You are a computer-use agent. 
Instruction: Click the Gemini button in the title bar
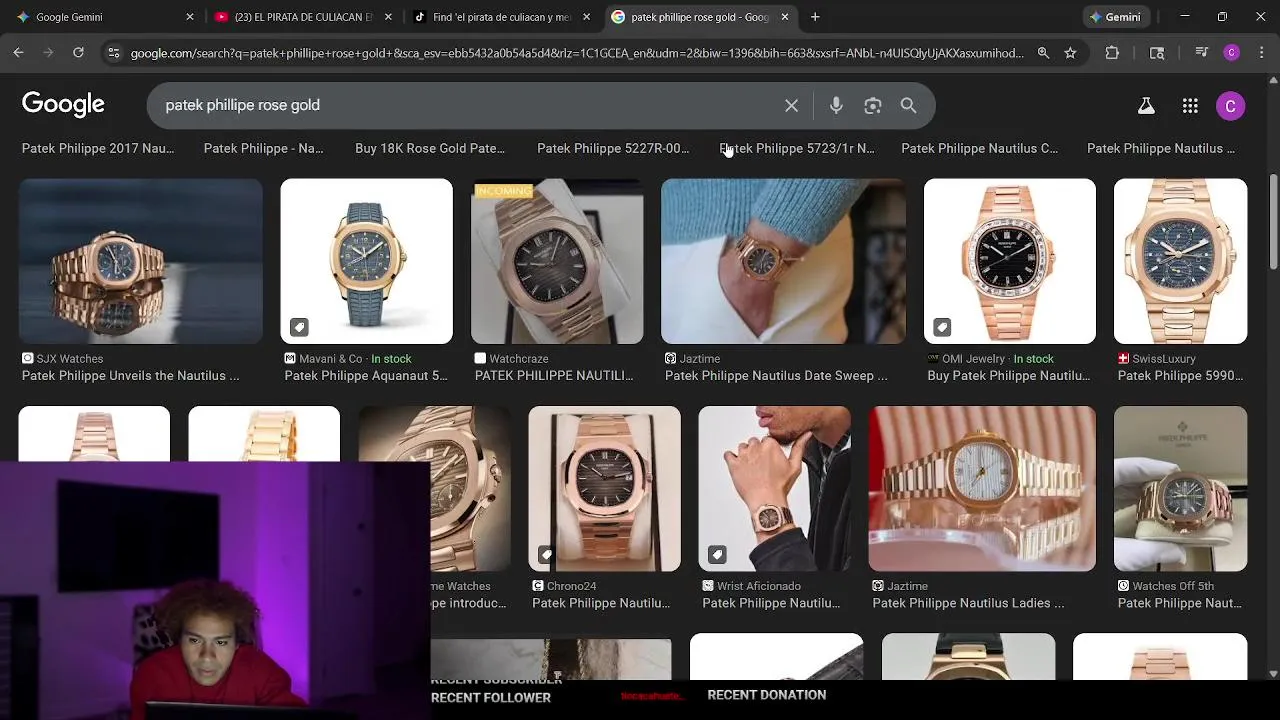tap(1115, 17)
